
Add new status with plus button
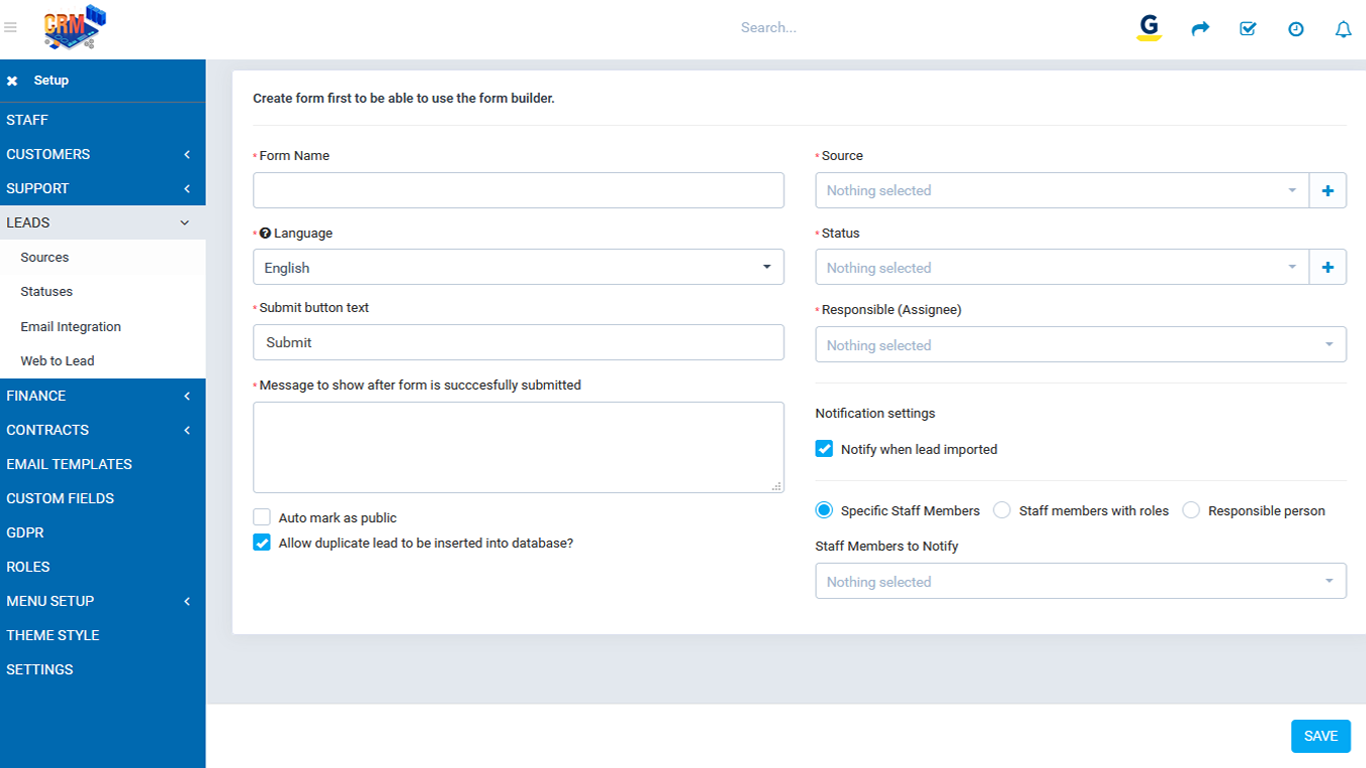(x=1327, y=268)
